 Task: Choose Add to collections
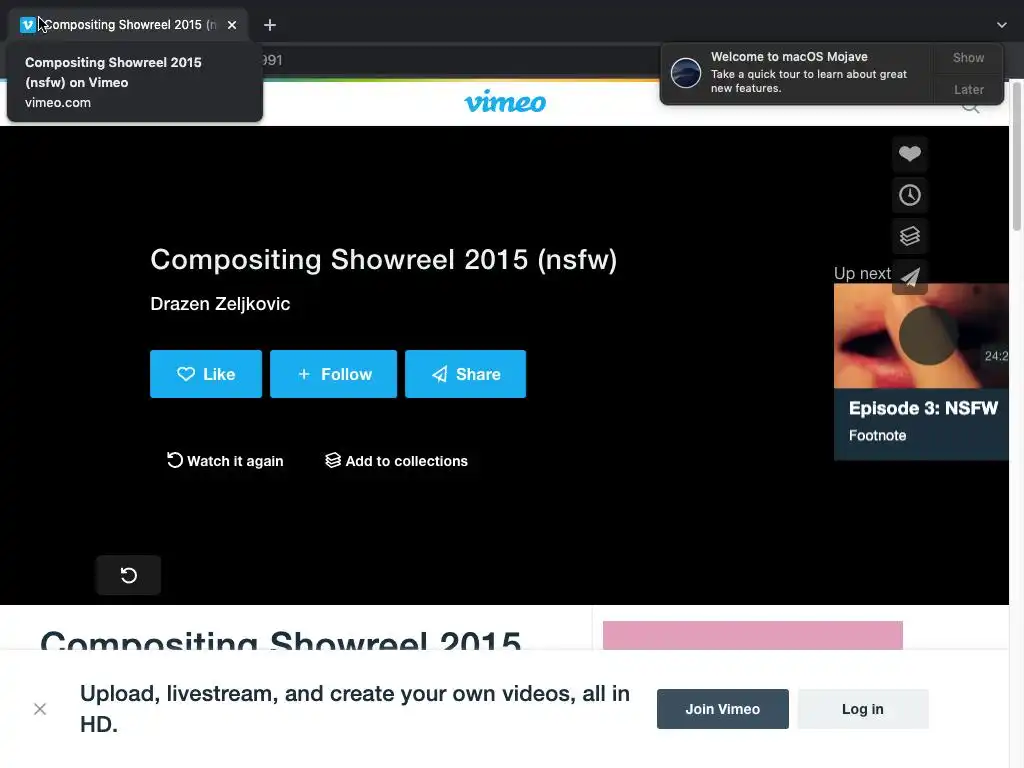396,461
